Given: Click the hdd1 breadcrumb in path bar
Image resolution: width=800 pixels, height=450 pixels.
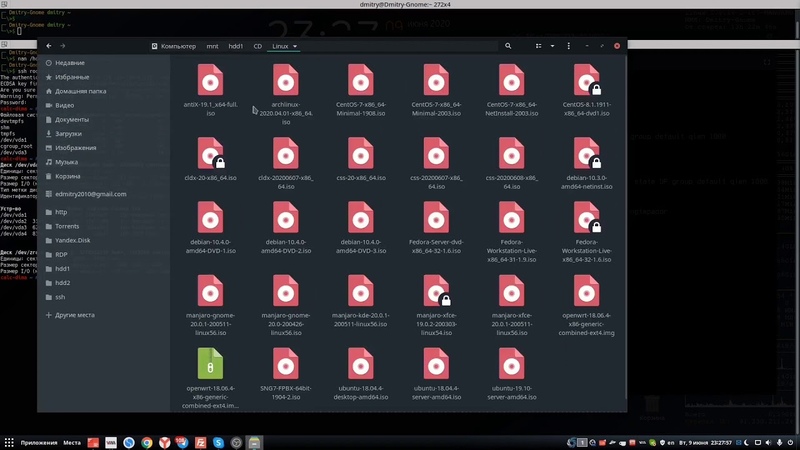Looking at the screenshot, I should point(236,46).
